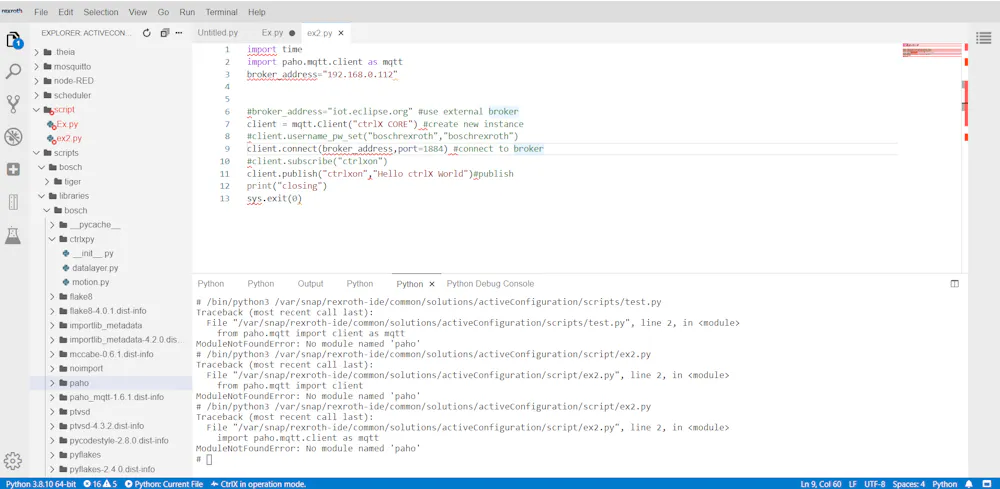1000x489 pixels.
Task: Click the Settings gear icon
Action: 13,461
